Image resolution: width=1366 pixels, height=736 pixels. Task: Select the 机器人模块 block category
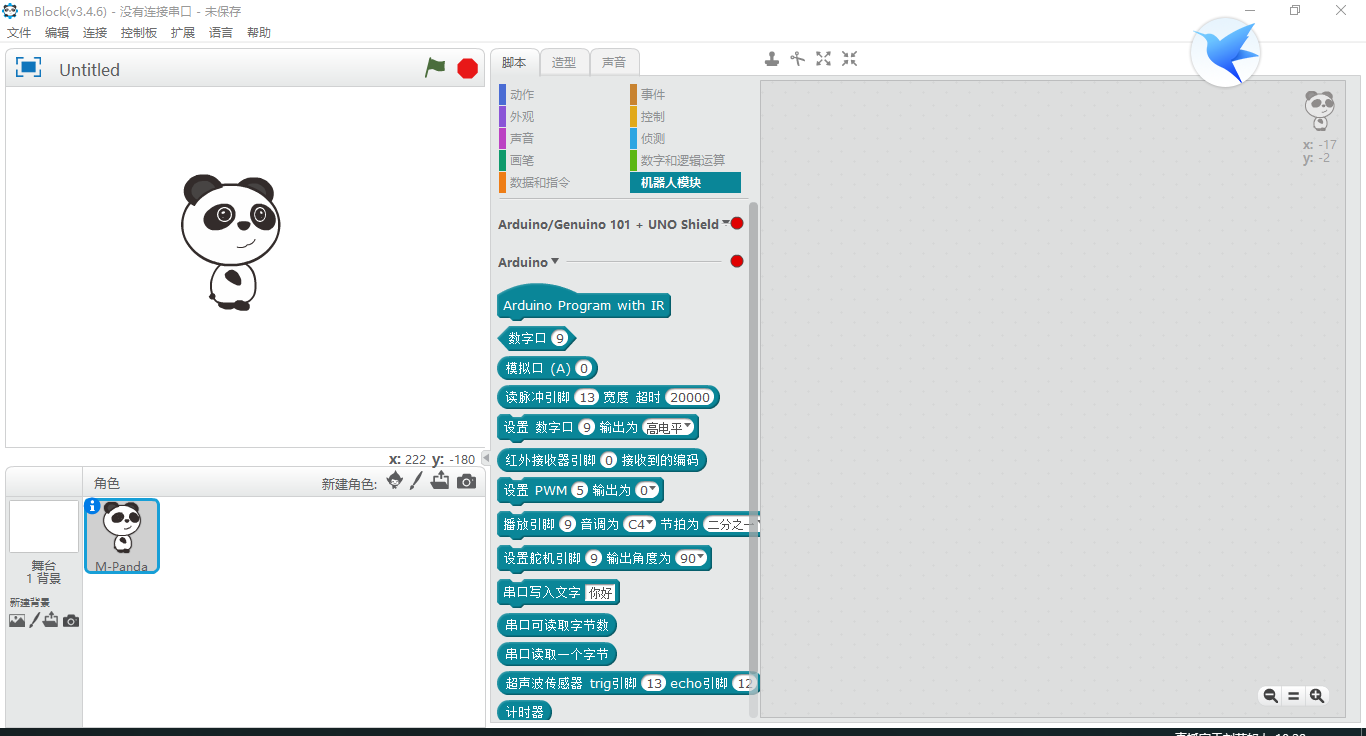[685, 183]
